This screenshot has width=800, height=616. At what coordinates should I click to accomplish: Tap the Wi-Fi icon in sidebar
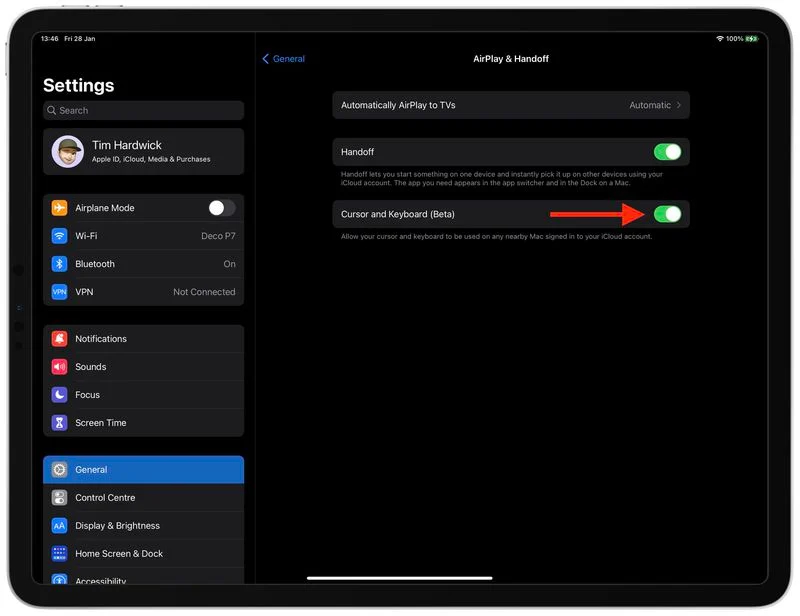pos(59,236)
